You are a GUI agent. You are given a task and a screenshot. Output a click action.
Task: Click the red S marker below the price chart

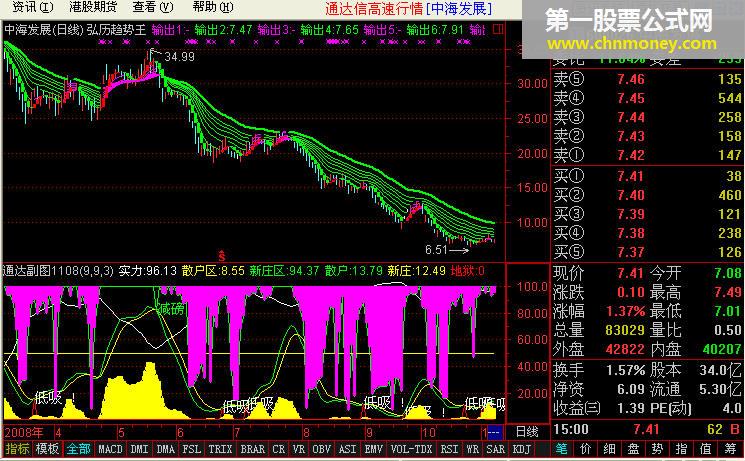(221, 256)
